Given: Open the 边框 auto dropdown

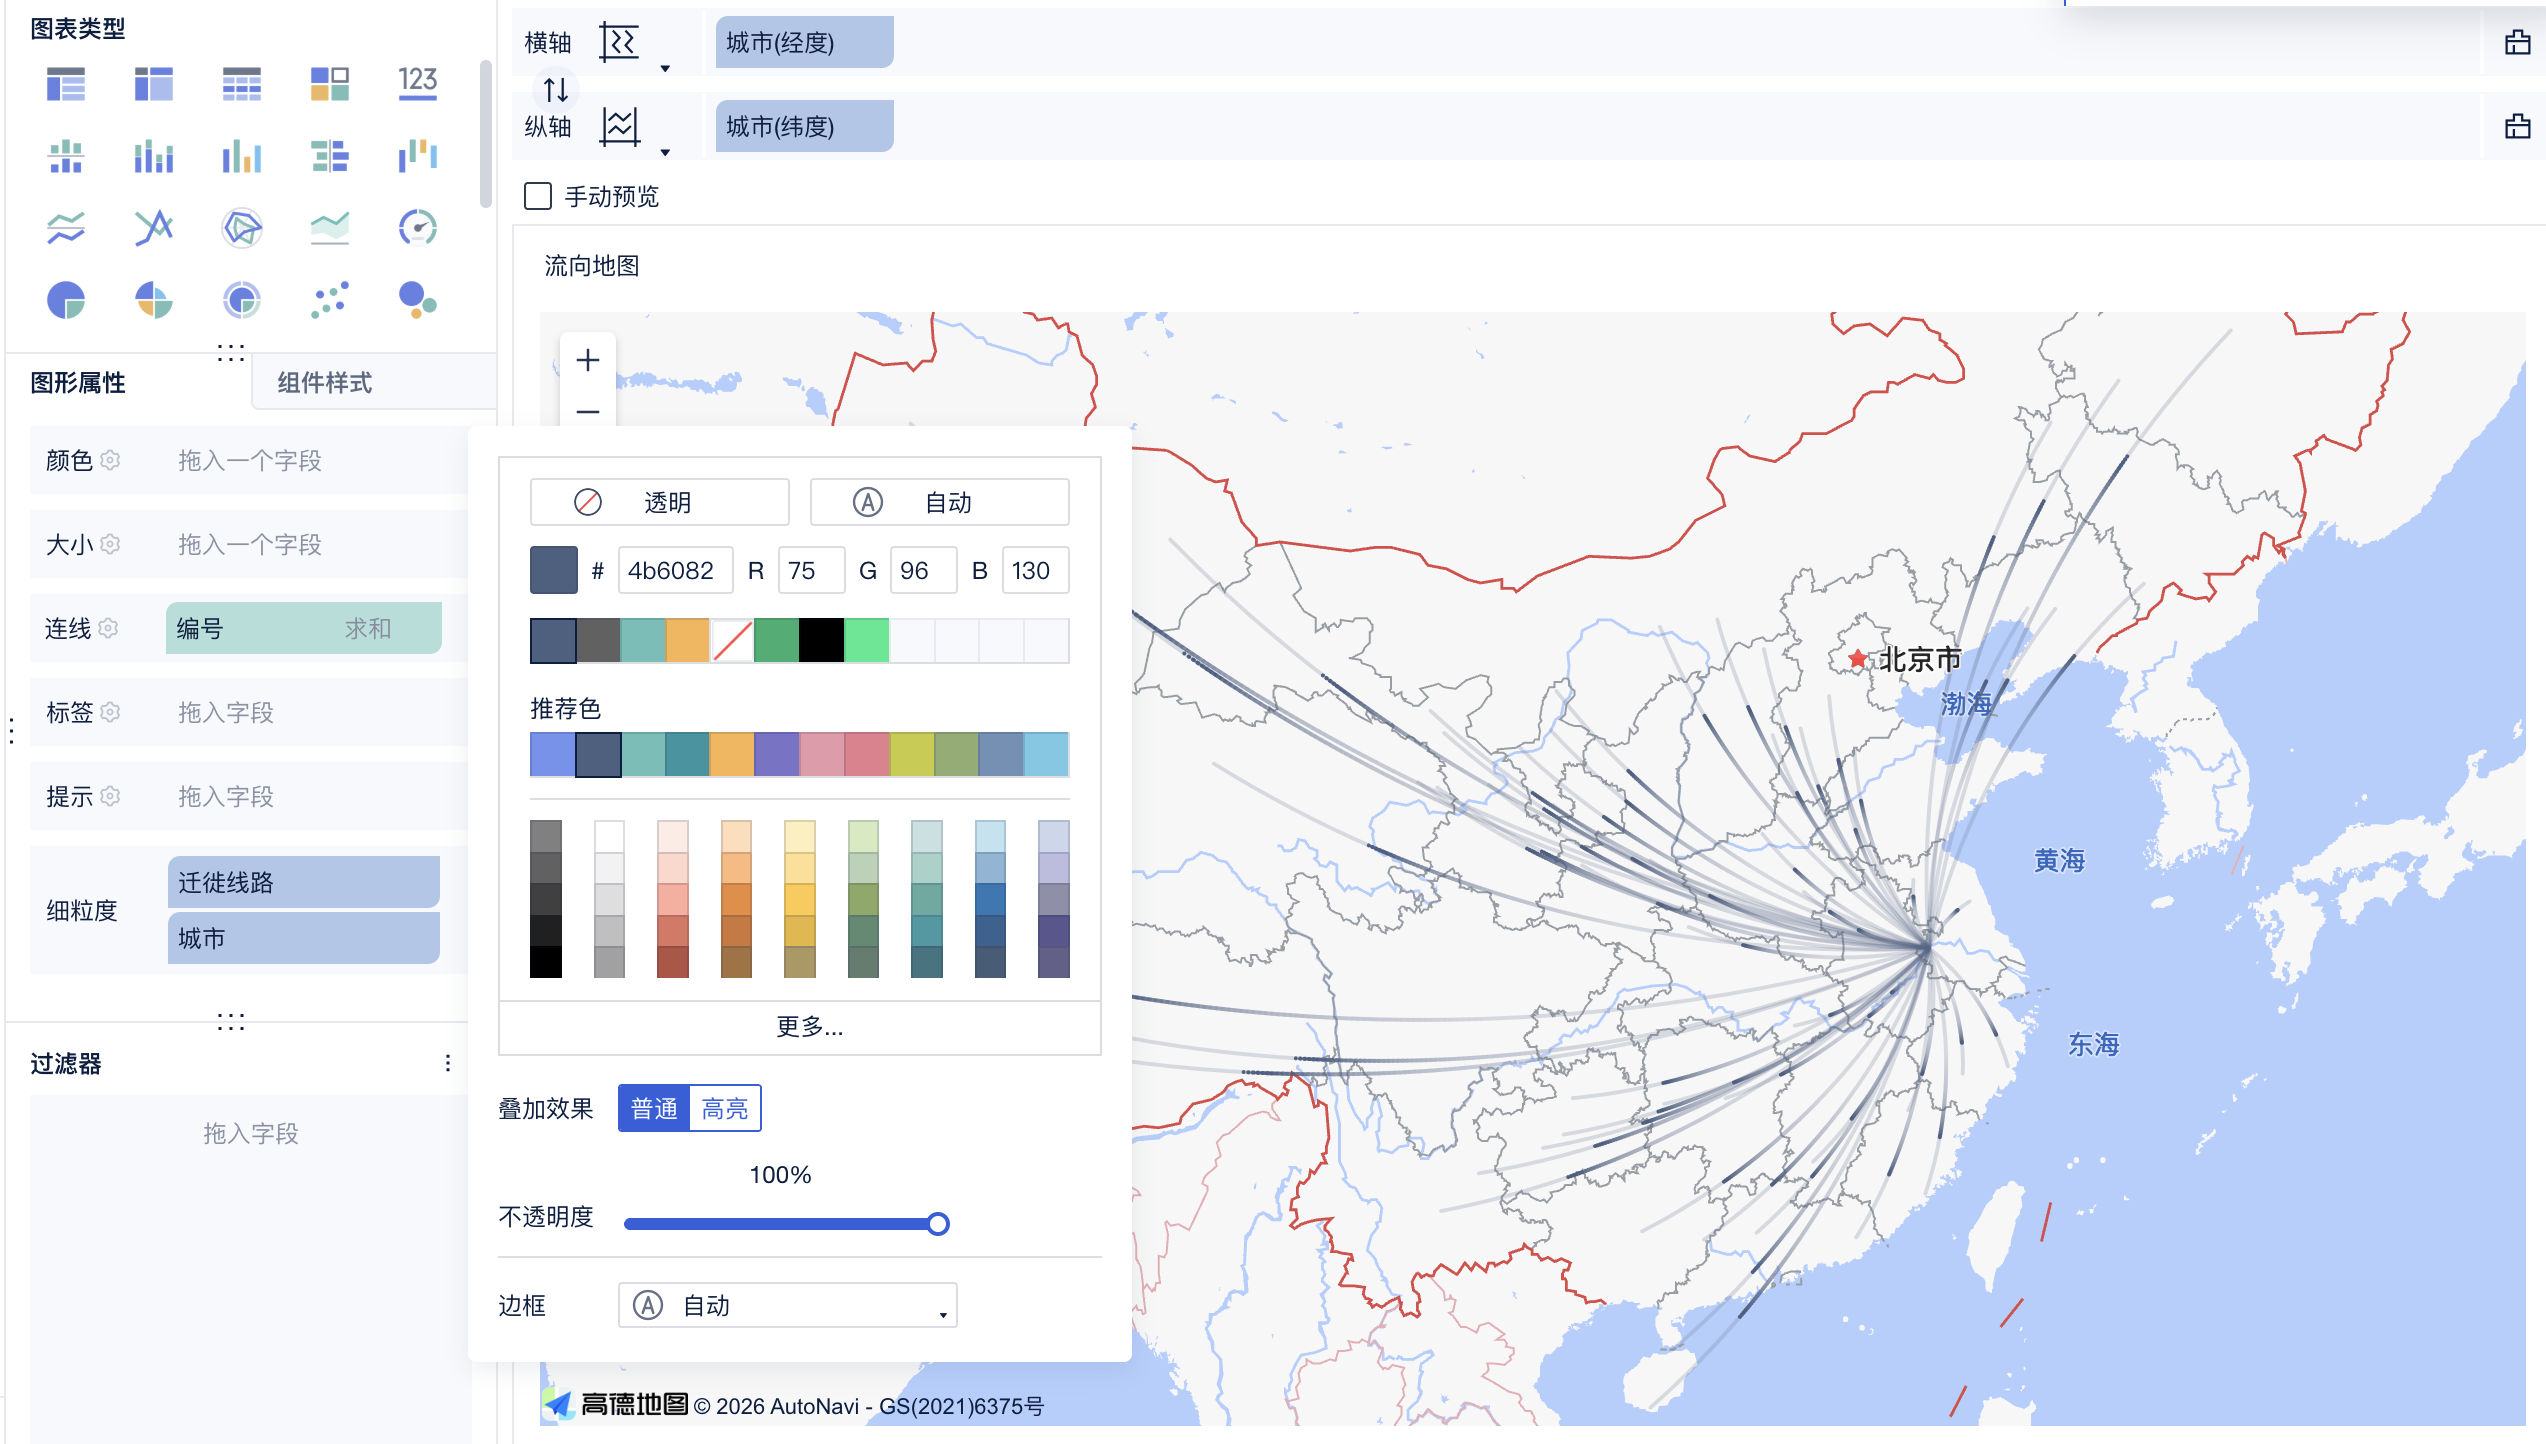Looking at the screenshot, I should point(787,1305).
